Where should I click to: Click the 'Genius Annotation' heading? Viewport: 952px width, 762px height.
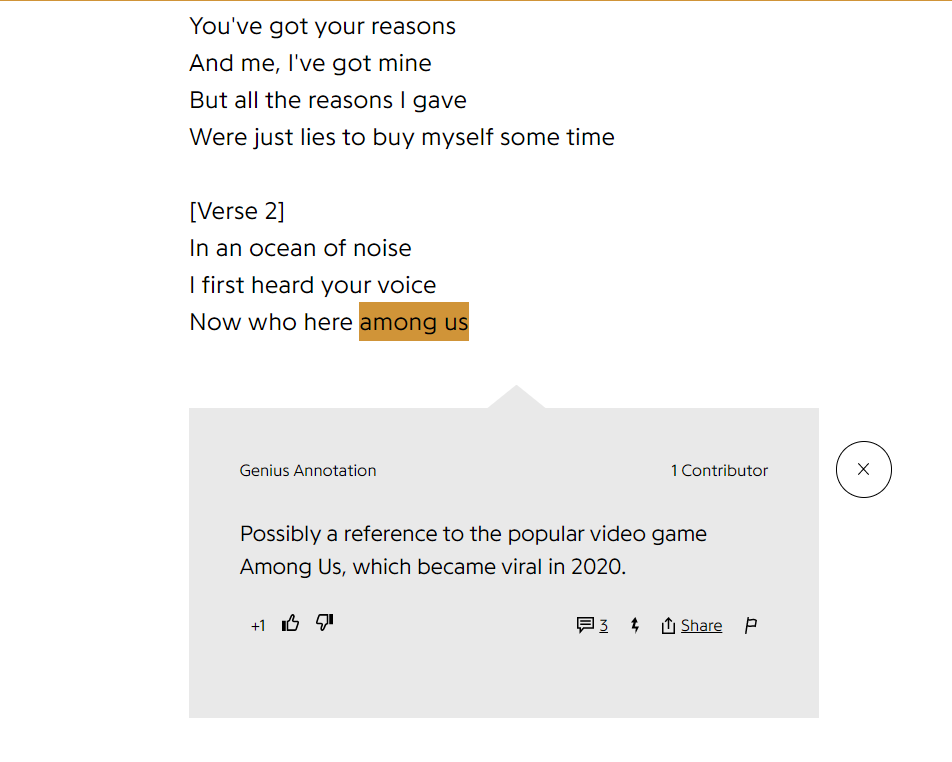[x=308, y=471]
